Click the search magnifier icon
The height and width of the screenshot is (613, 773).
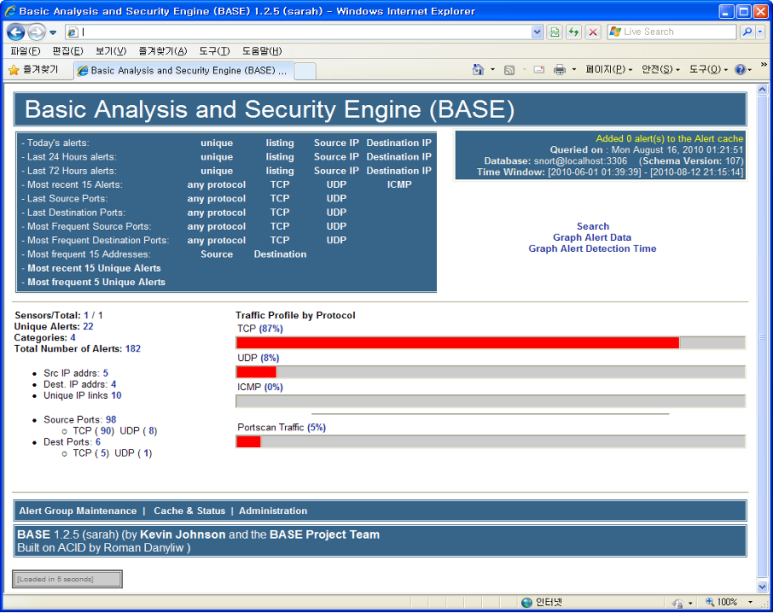(747, 32)
